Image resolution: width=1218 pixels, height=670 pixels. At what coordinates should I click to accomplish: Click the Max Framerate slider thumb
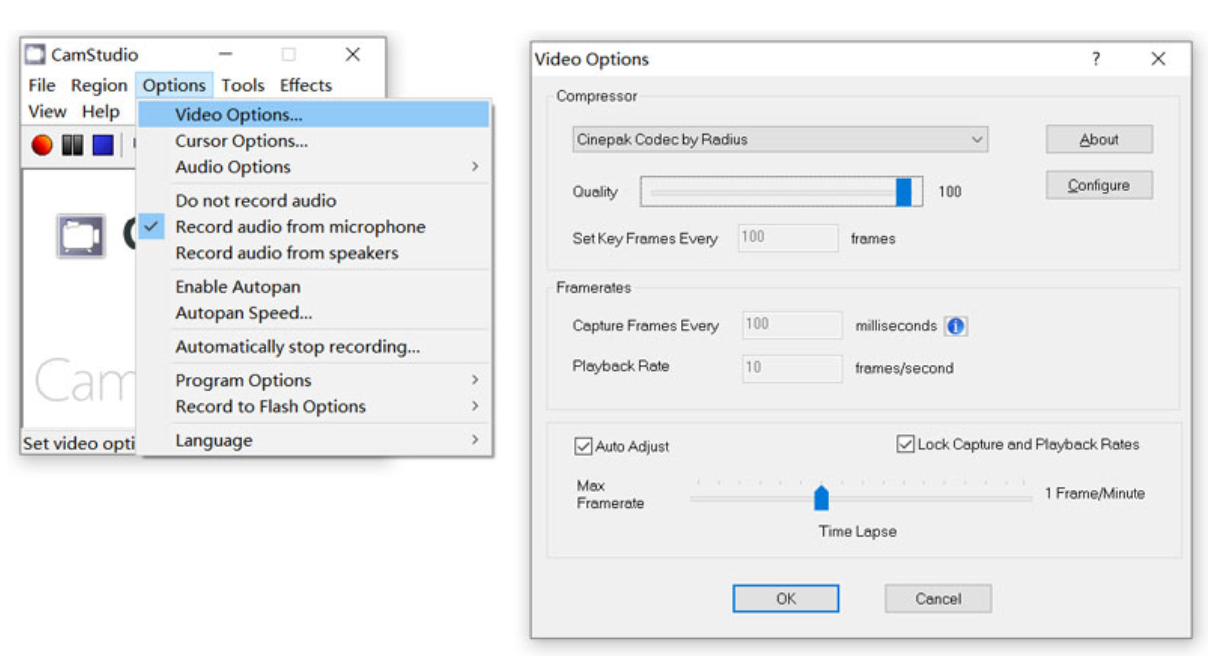[x=821, y=497]
